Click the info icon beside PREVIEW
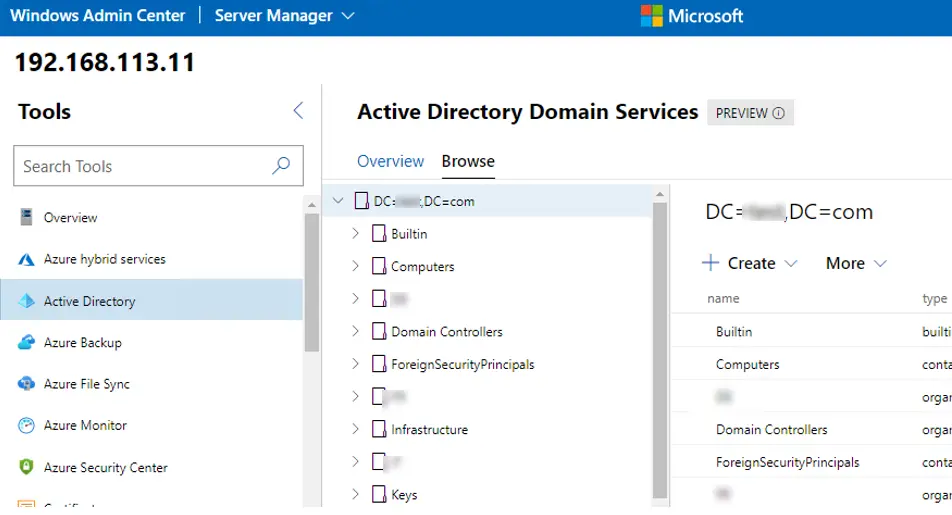This screenshot has height=515, width=952. coord(778,114)
